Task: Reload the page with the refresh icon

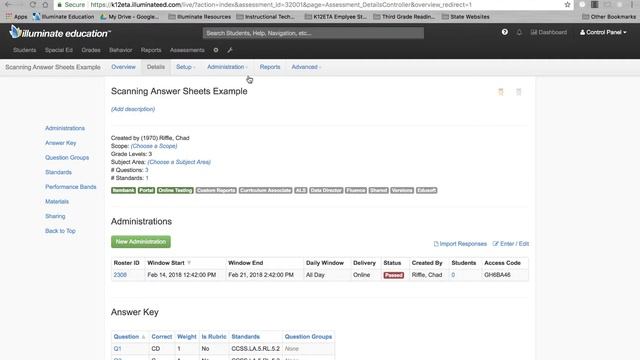Action: click(33, 4)
